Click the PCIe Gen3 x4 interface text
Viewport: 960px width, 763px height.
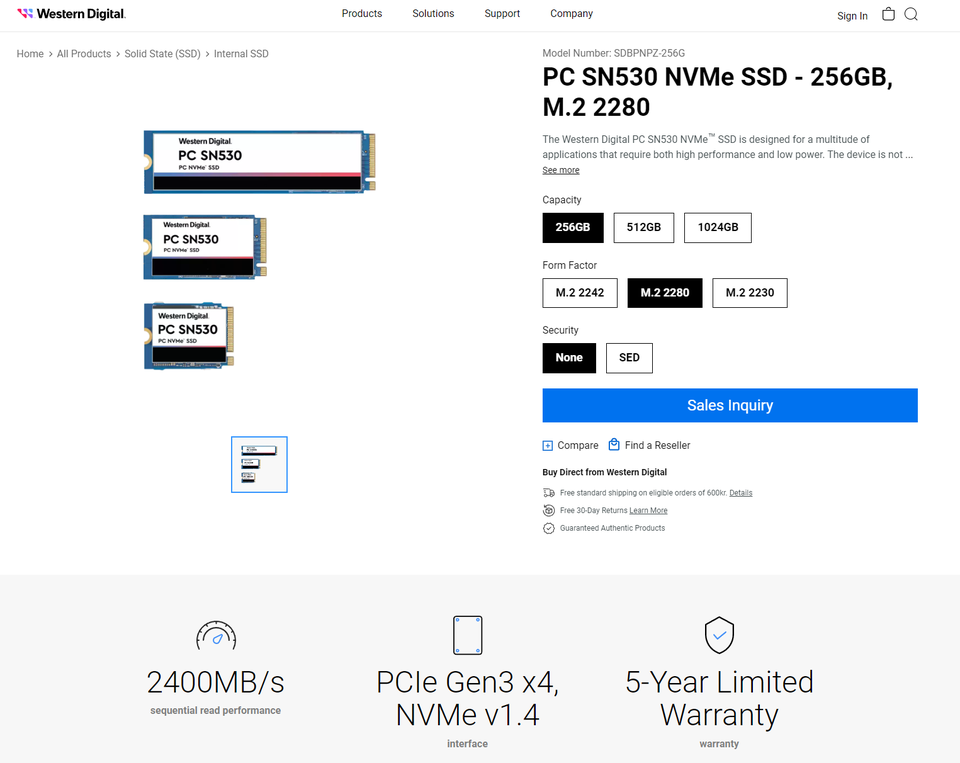coord(468,699)
